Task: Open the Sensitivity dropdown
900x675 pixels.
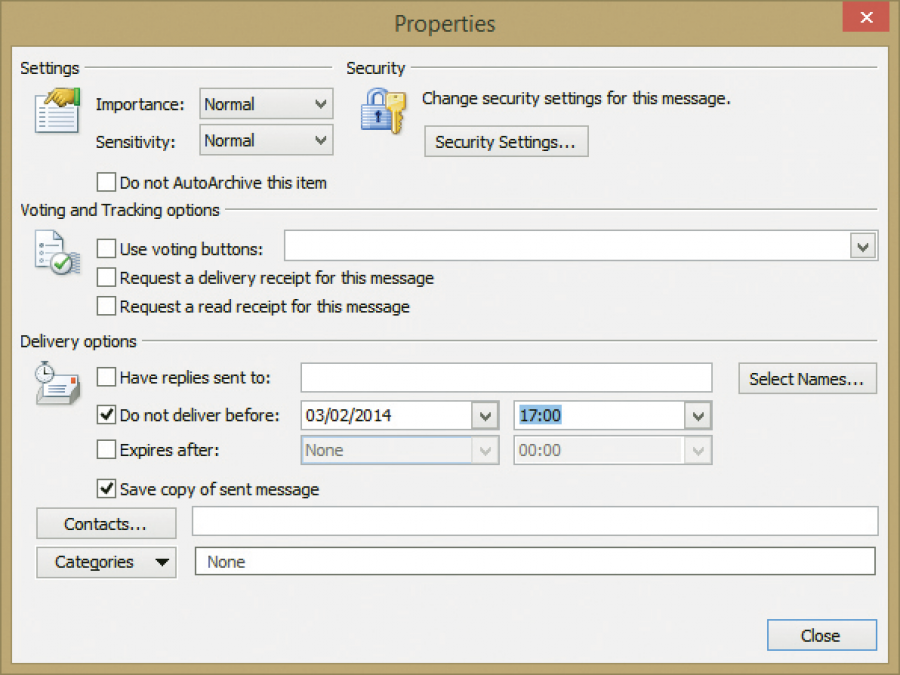Action: tap(266, 141)
